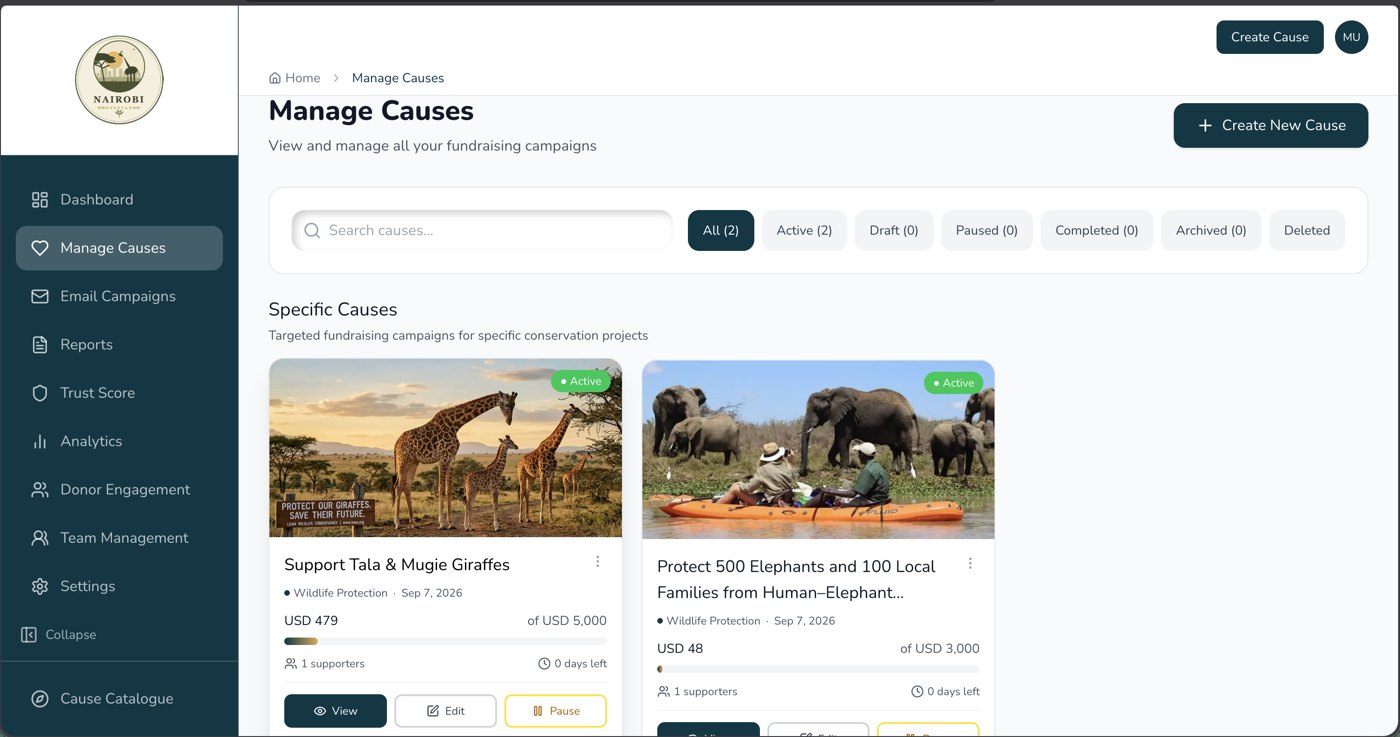This screenshot has height=737, width=1400.
Task: Click the Nairobi organization logo
Action: (119, 80)
